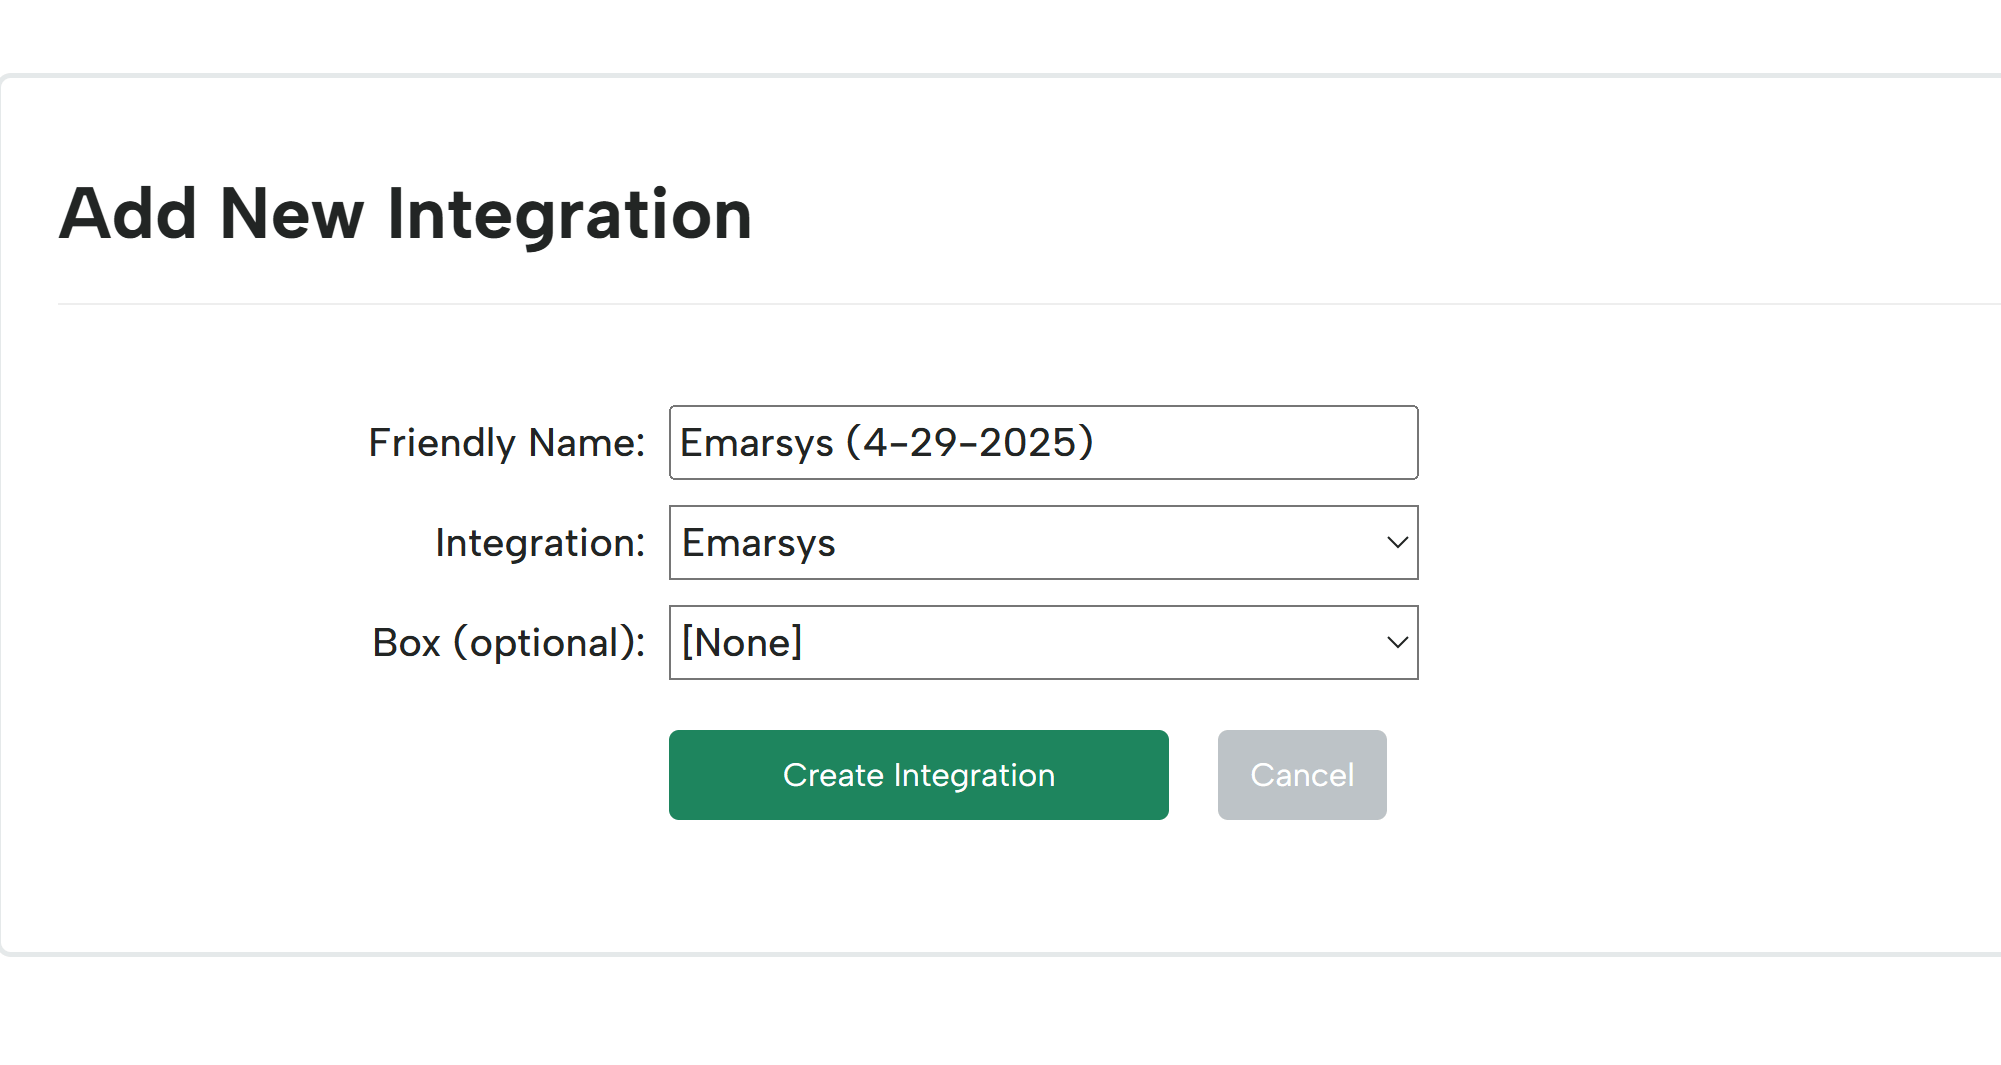
Task: Click the Box (optional) dropdown chevron arrow
Action: click(x=1397, y=643)
